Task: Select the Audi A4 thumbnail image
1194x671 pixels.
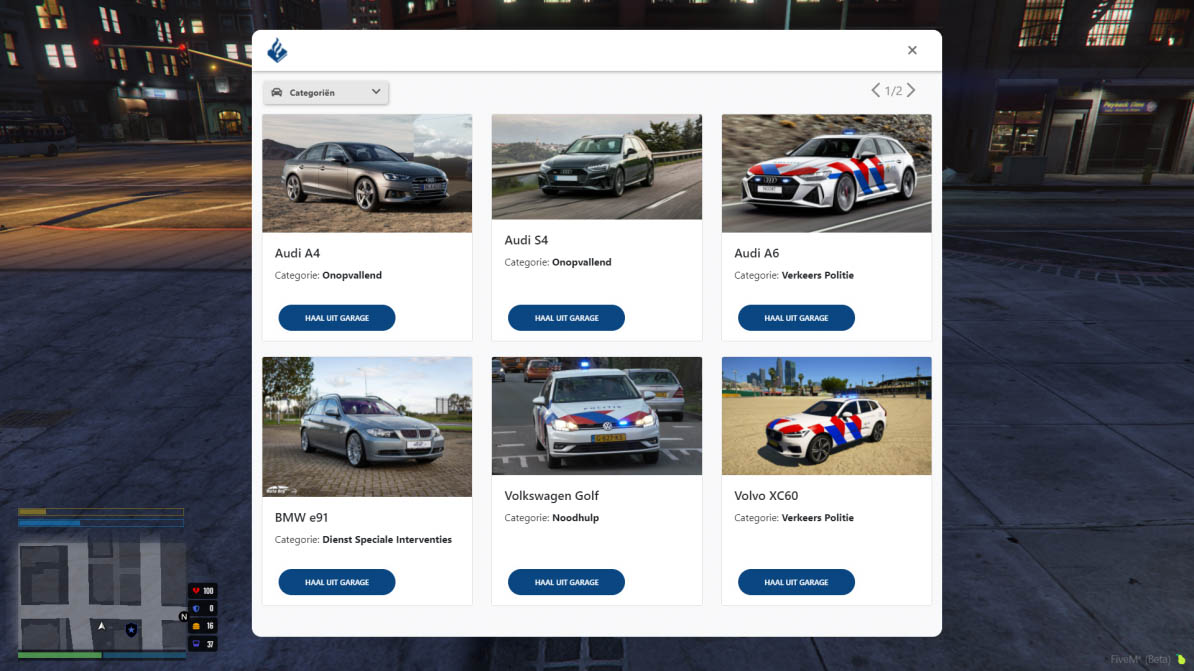Action: (367, 173)
